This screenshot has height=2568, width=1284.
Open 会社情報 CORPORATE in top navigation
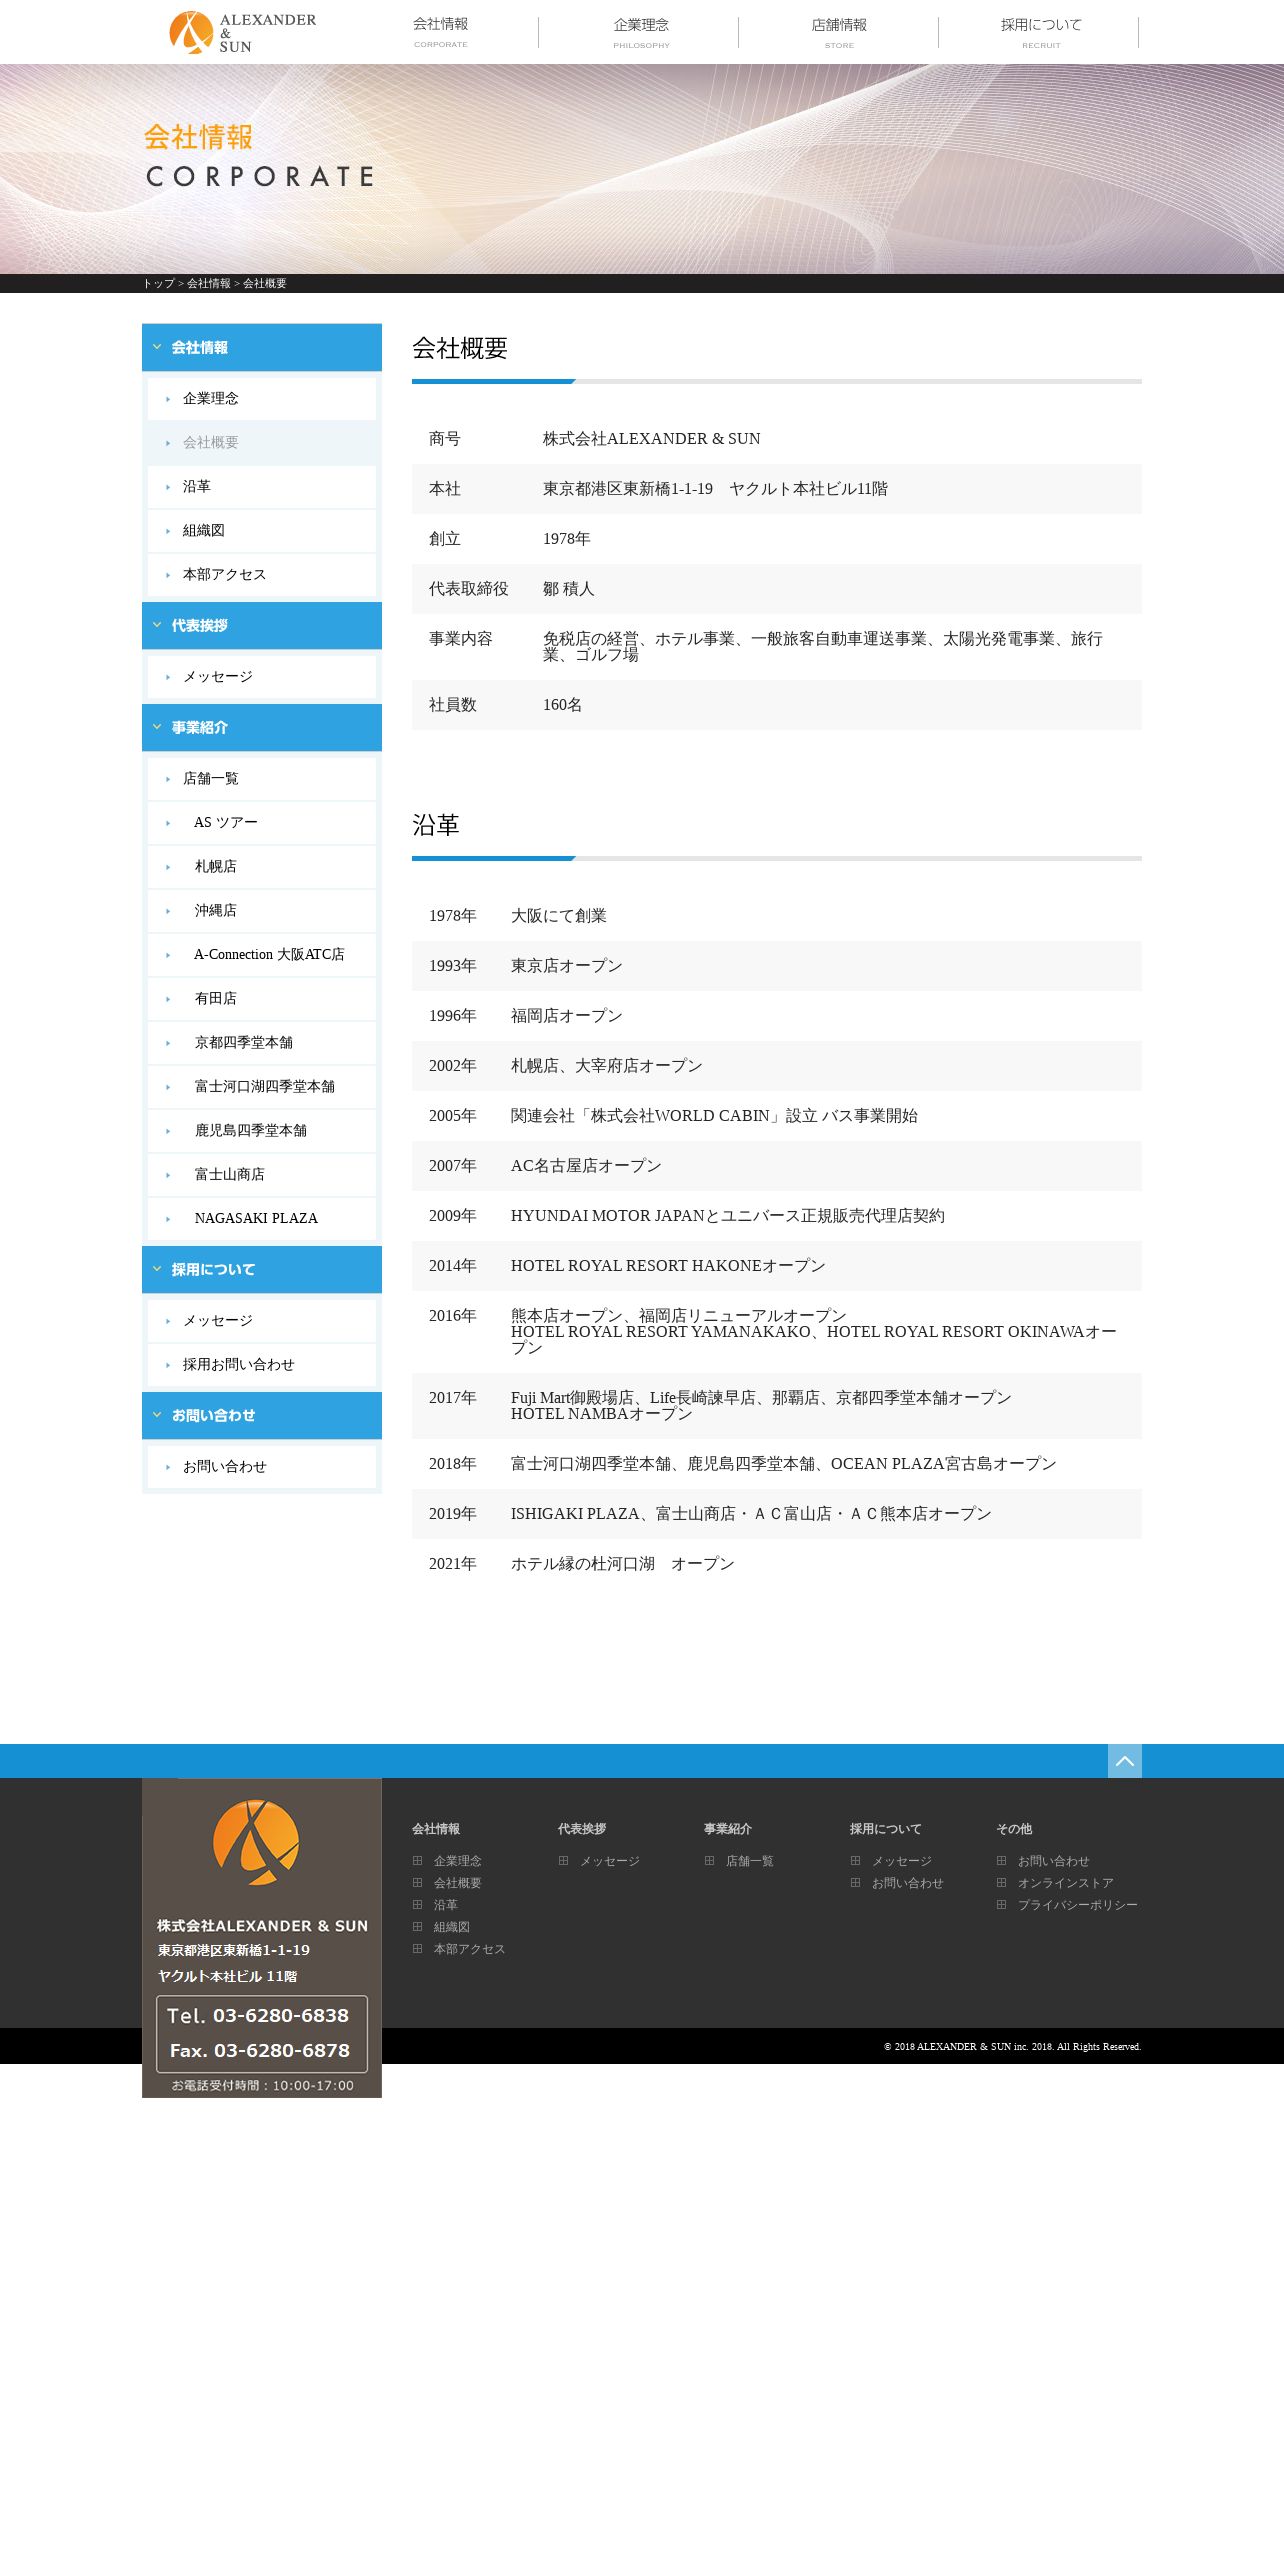coord(441,32)
